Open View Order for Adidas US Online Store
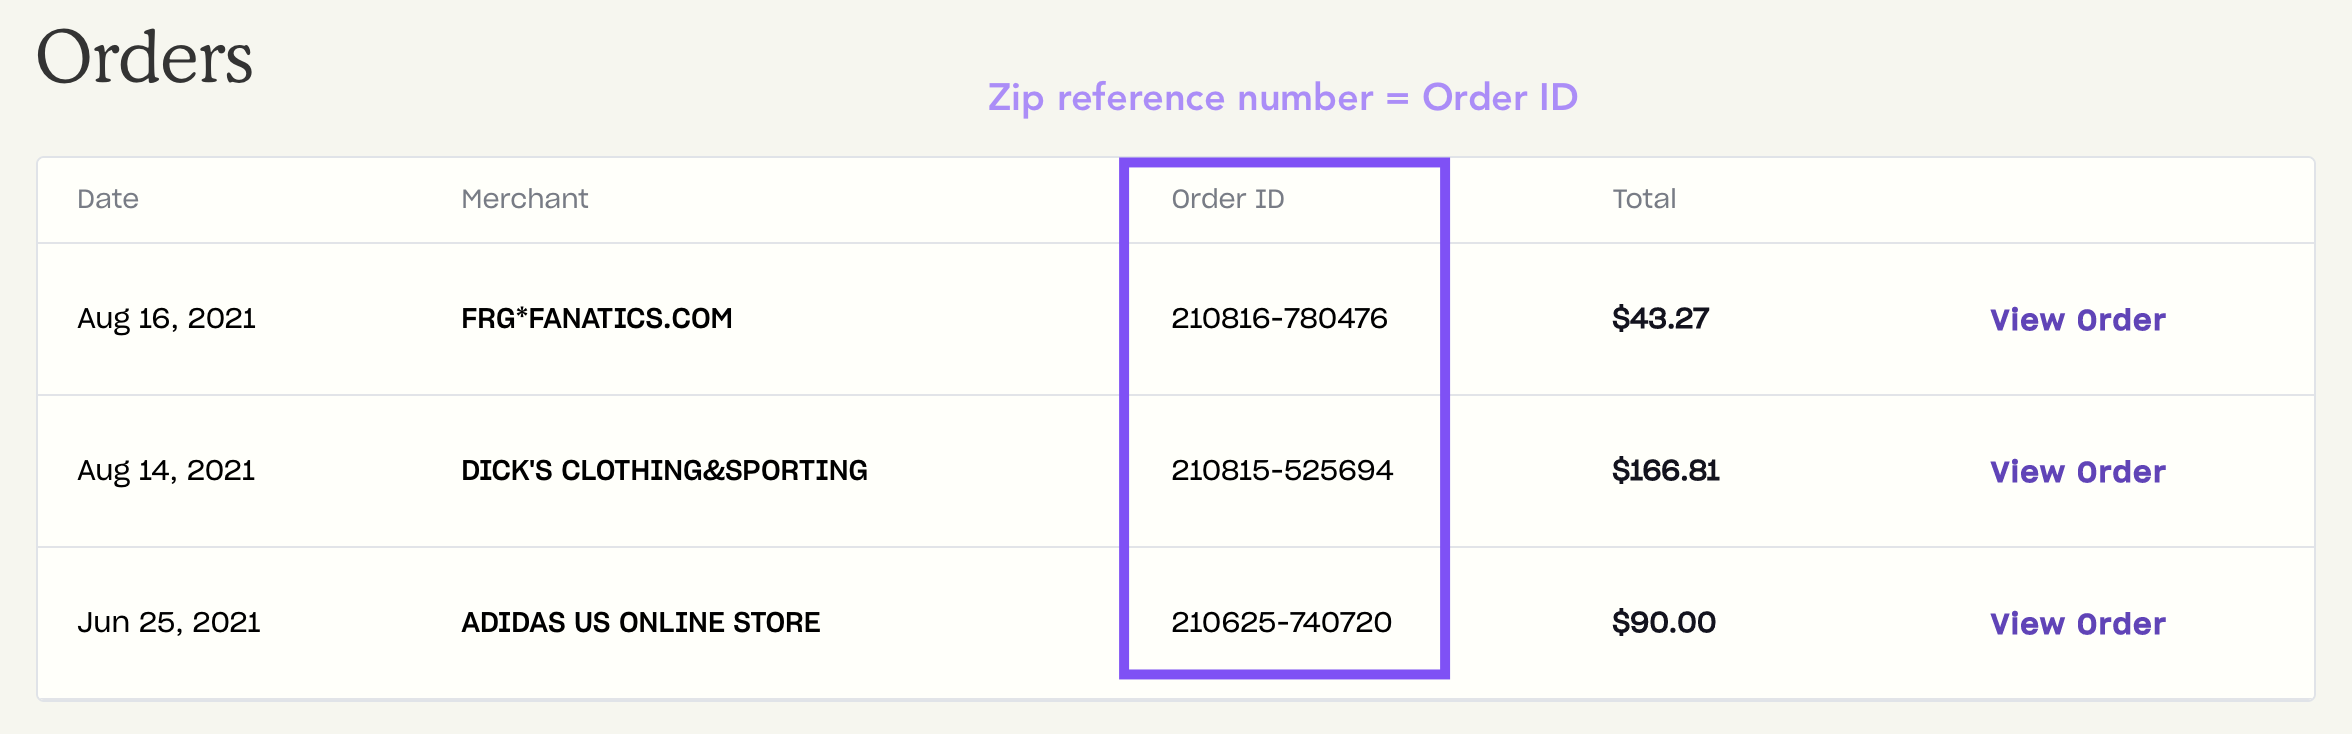Screen dimensions: 2352x734 [x=2077, y=624]
